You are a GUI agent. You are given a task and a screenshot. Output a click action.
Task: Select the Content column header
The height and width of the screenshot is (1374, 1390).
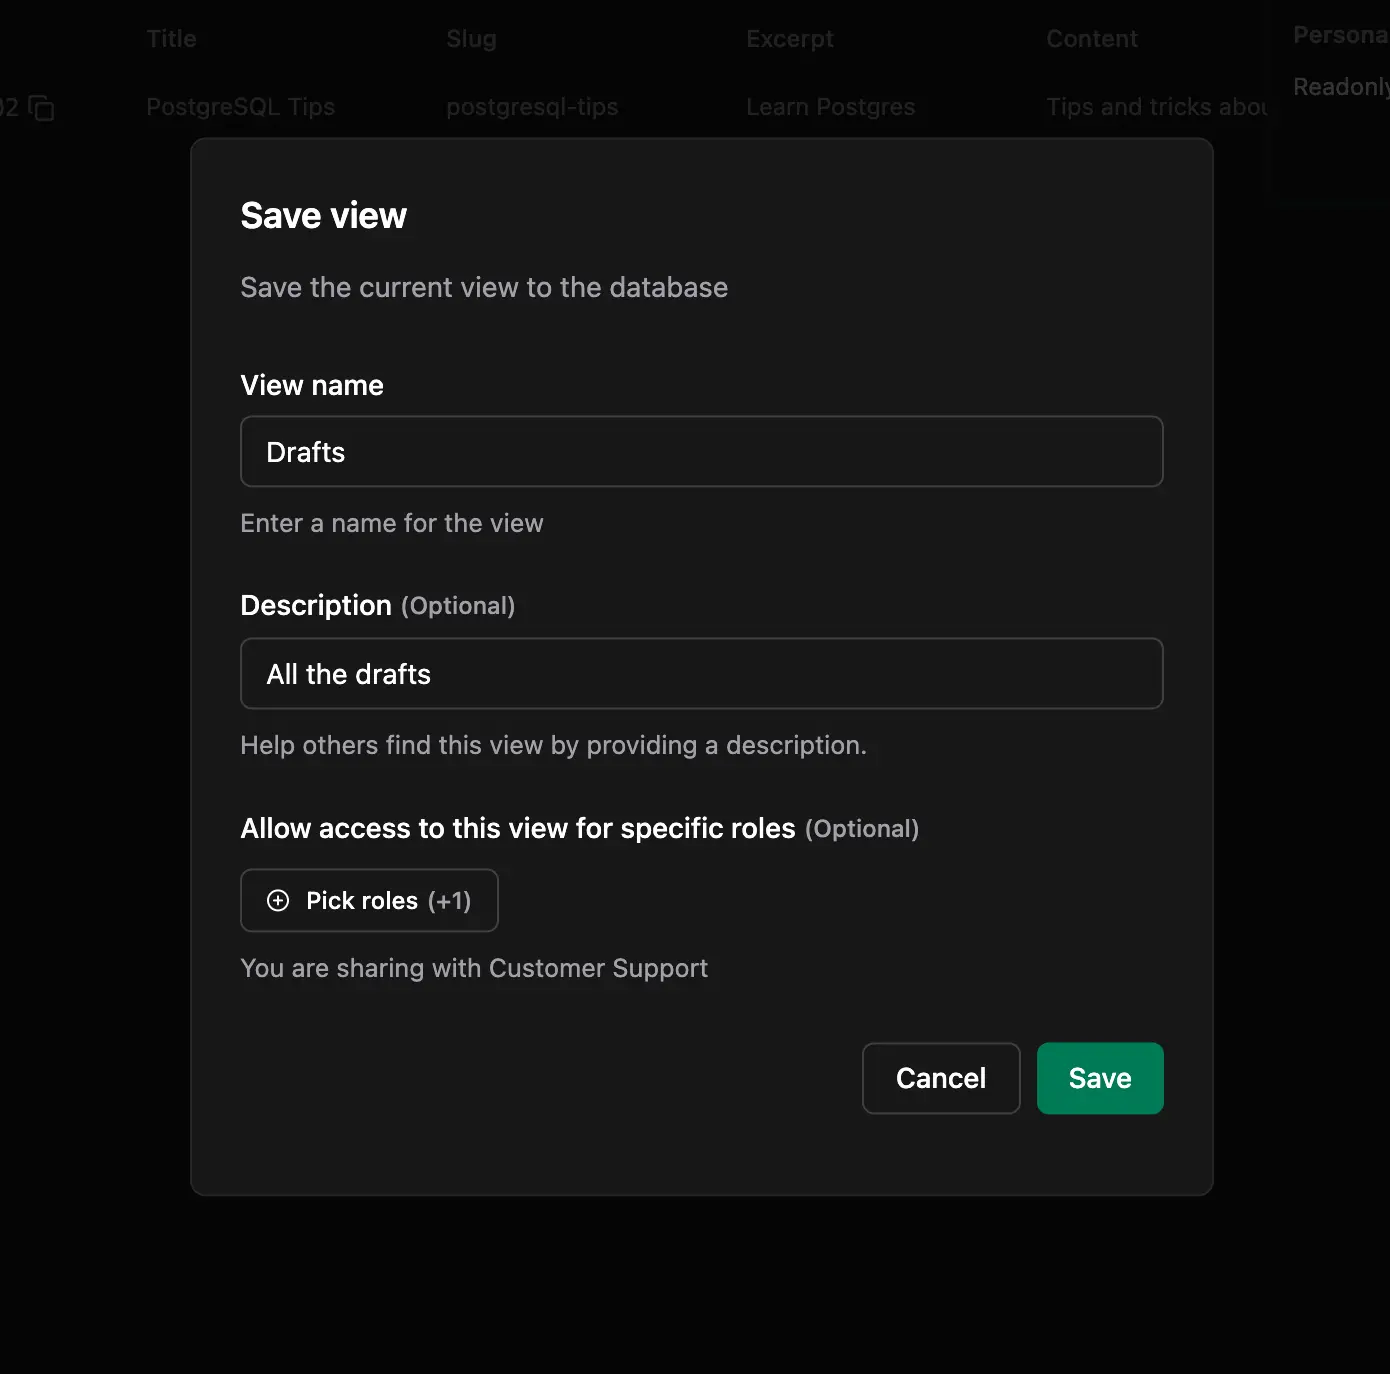pos(1091,38)
